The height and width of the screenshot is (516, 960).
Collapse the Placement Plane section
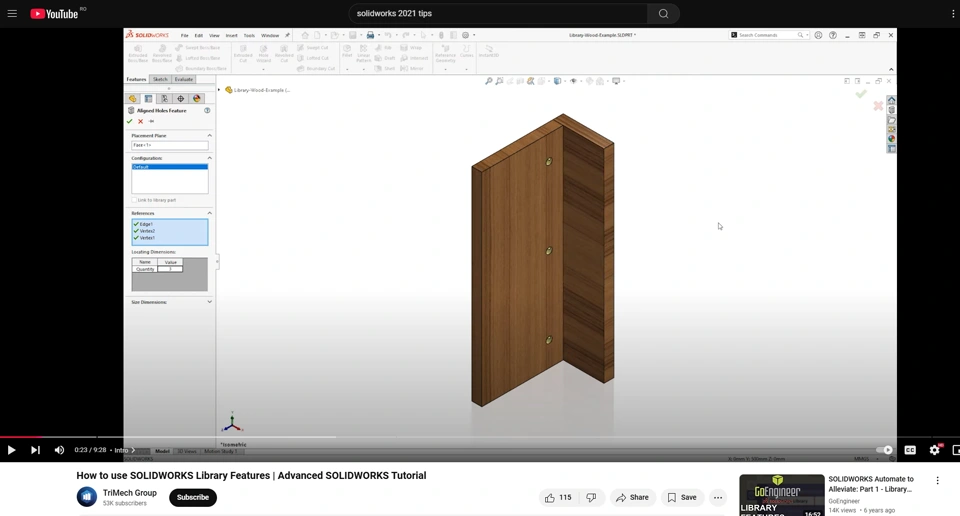[209, 136]
